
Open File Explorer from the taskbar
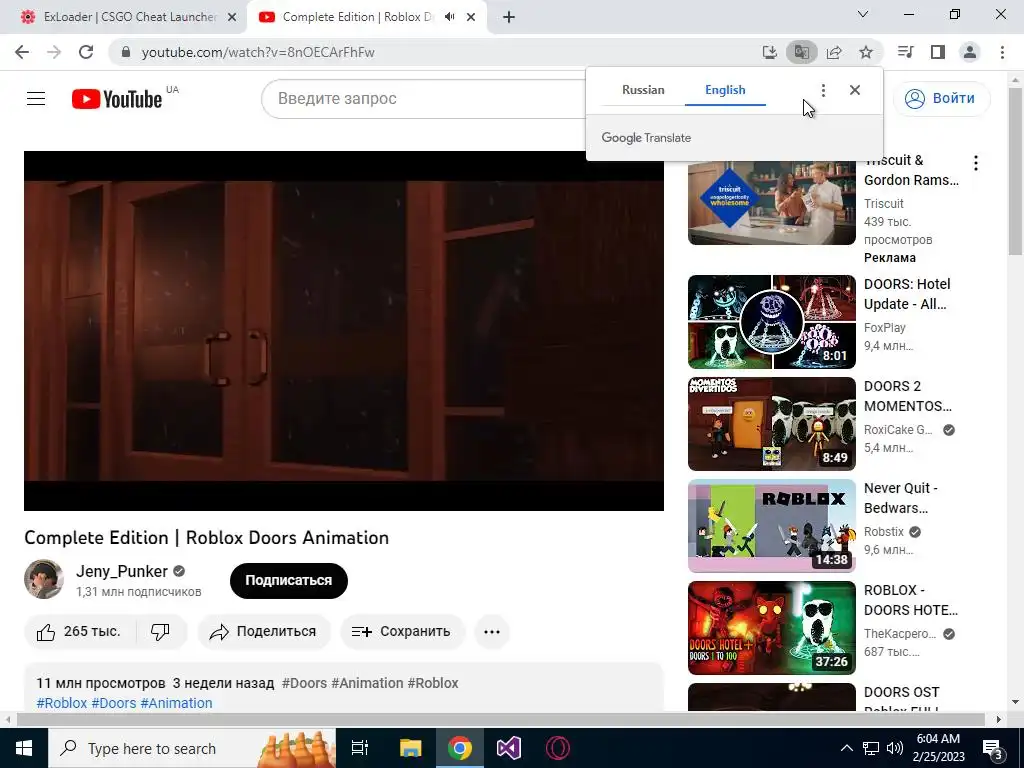point(411,748)
